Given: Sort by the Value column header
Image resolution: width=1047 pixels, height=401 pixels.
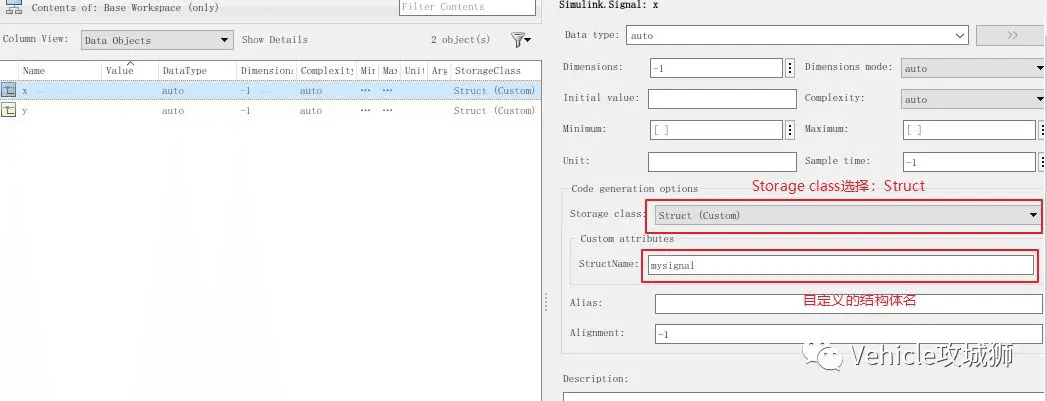Looking at the screenshot, I should click(130, 70).
